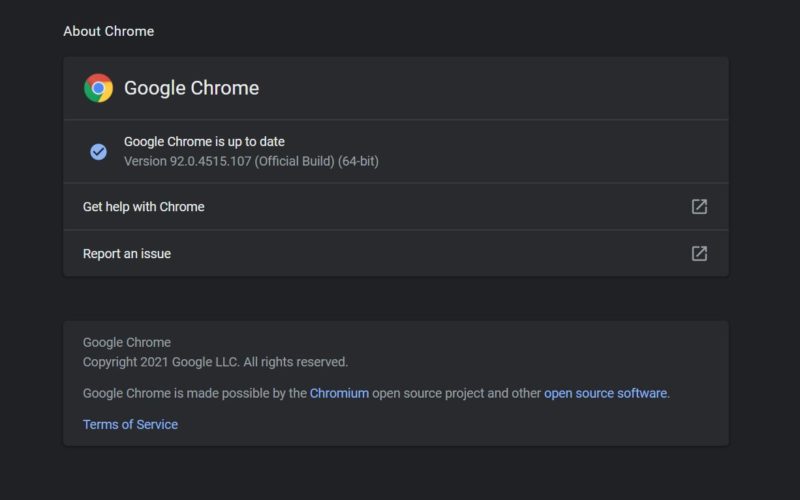Viewport: 800px width, 500px height.
Task: Open the open source software link
Action: (606, 393)
